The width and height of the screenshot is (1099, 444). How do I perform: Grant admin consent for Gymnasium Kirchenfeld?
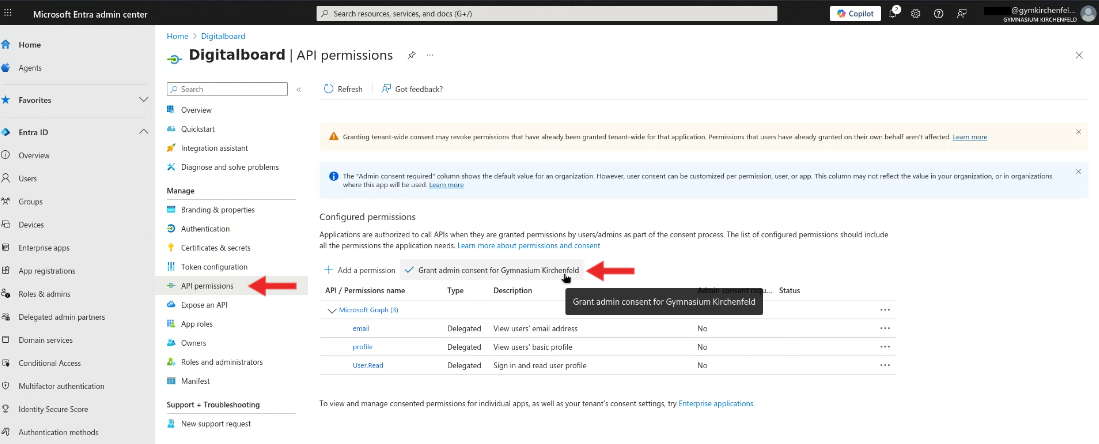point(491,270)
